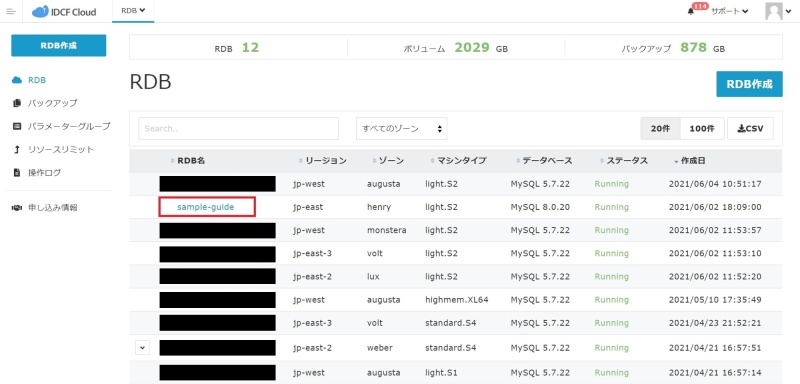Image resolution: width=800 pixels, height=384 pixels.
Task: Open 操作ログ in the sidebar
Action: [x=44, y=173]
